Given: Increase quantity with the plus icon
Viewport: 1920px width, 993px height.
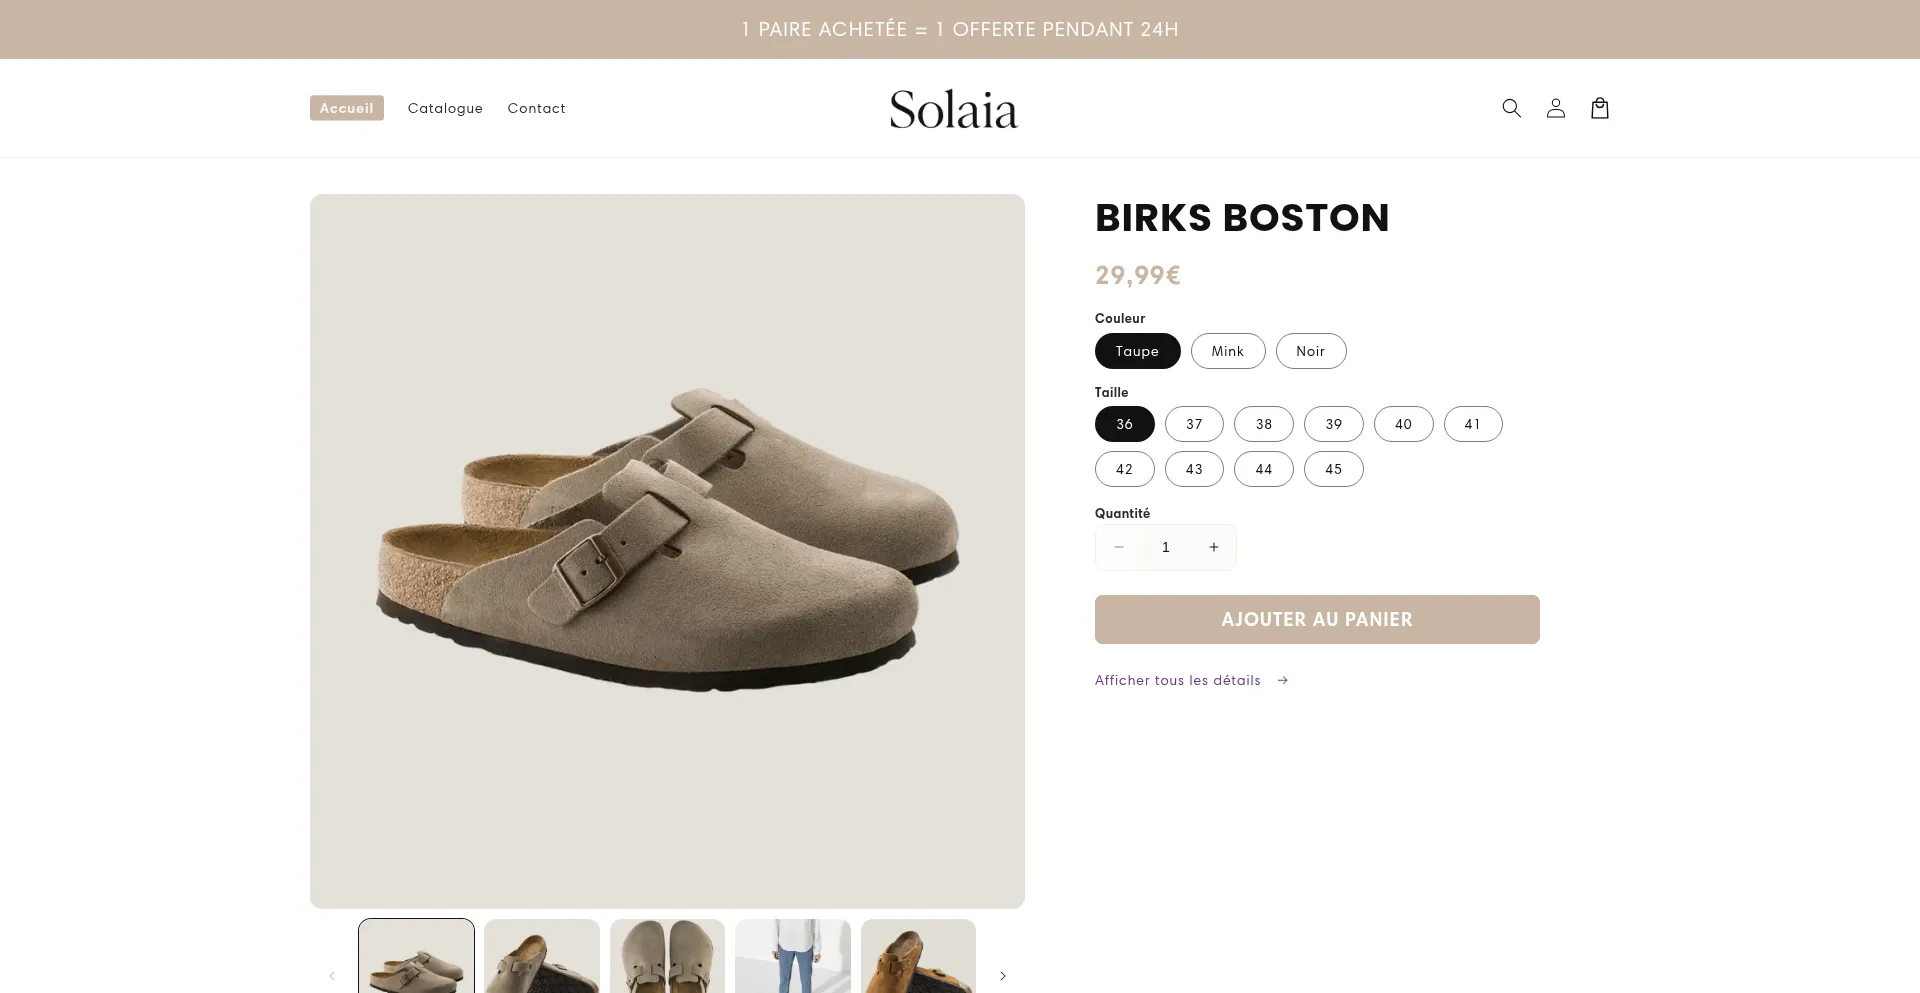Looking at the screenshot, I should tap(1213, 547).
